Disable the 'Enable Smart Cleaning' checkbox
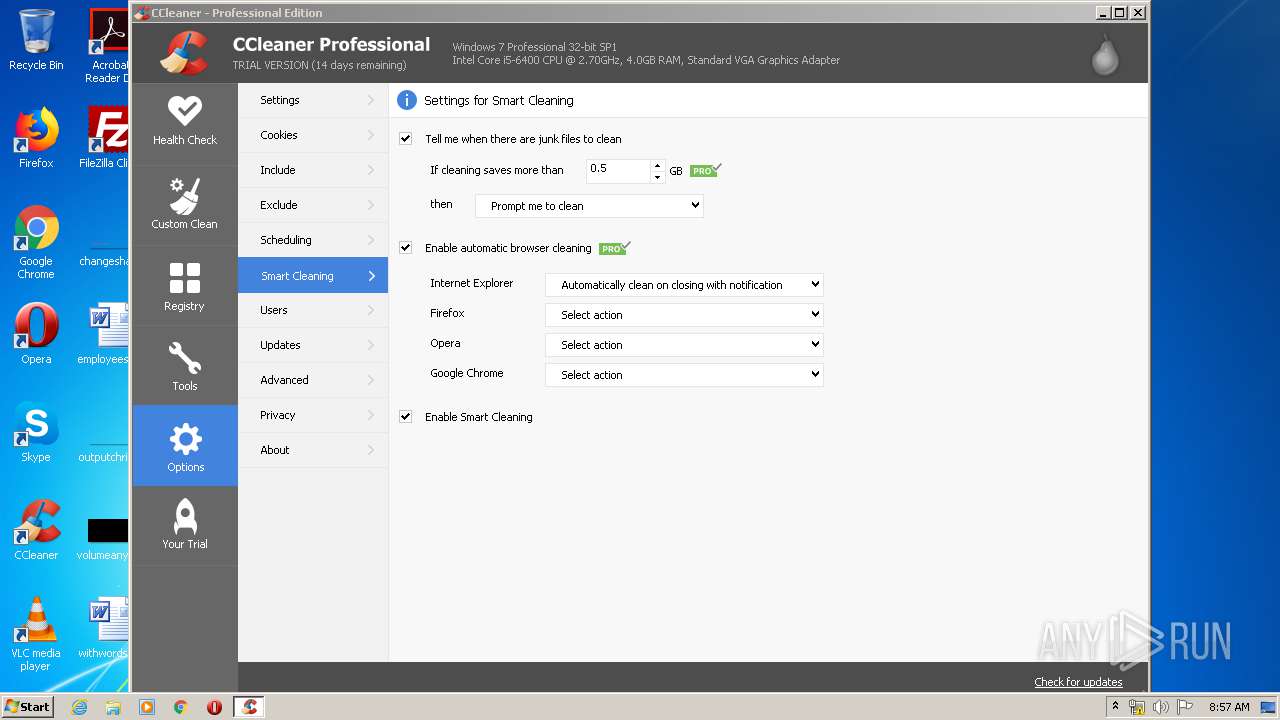 tap(405, 417)
